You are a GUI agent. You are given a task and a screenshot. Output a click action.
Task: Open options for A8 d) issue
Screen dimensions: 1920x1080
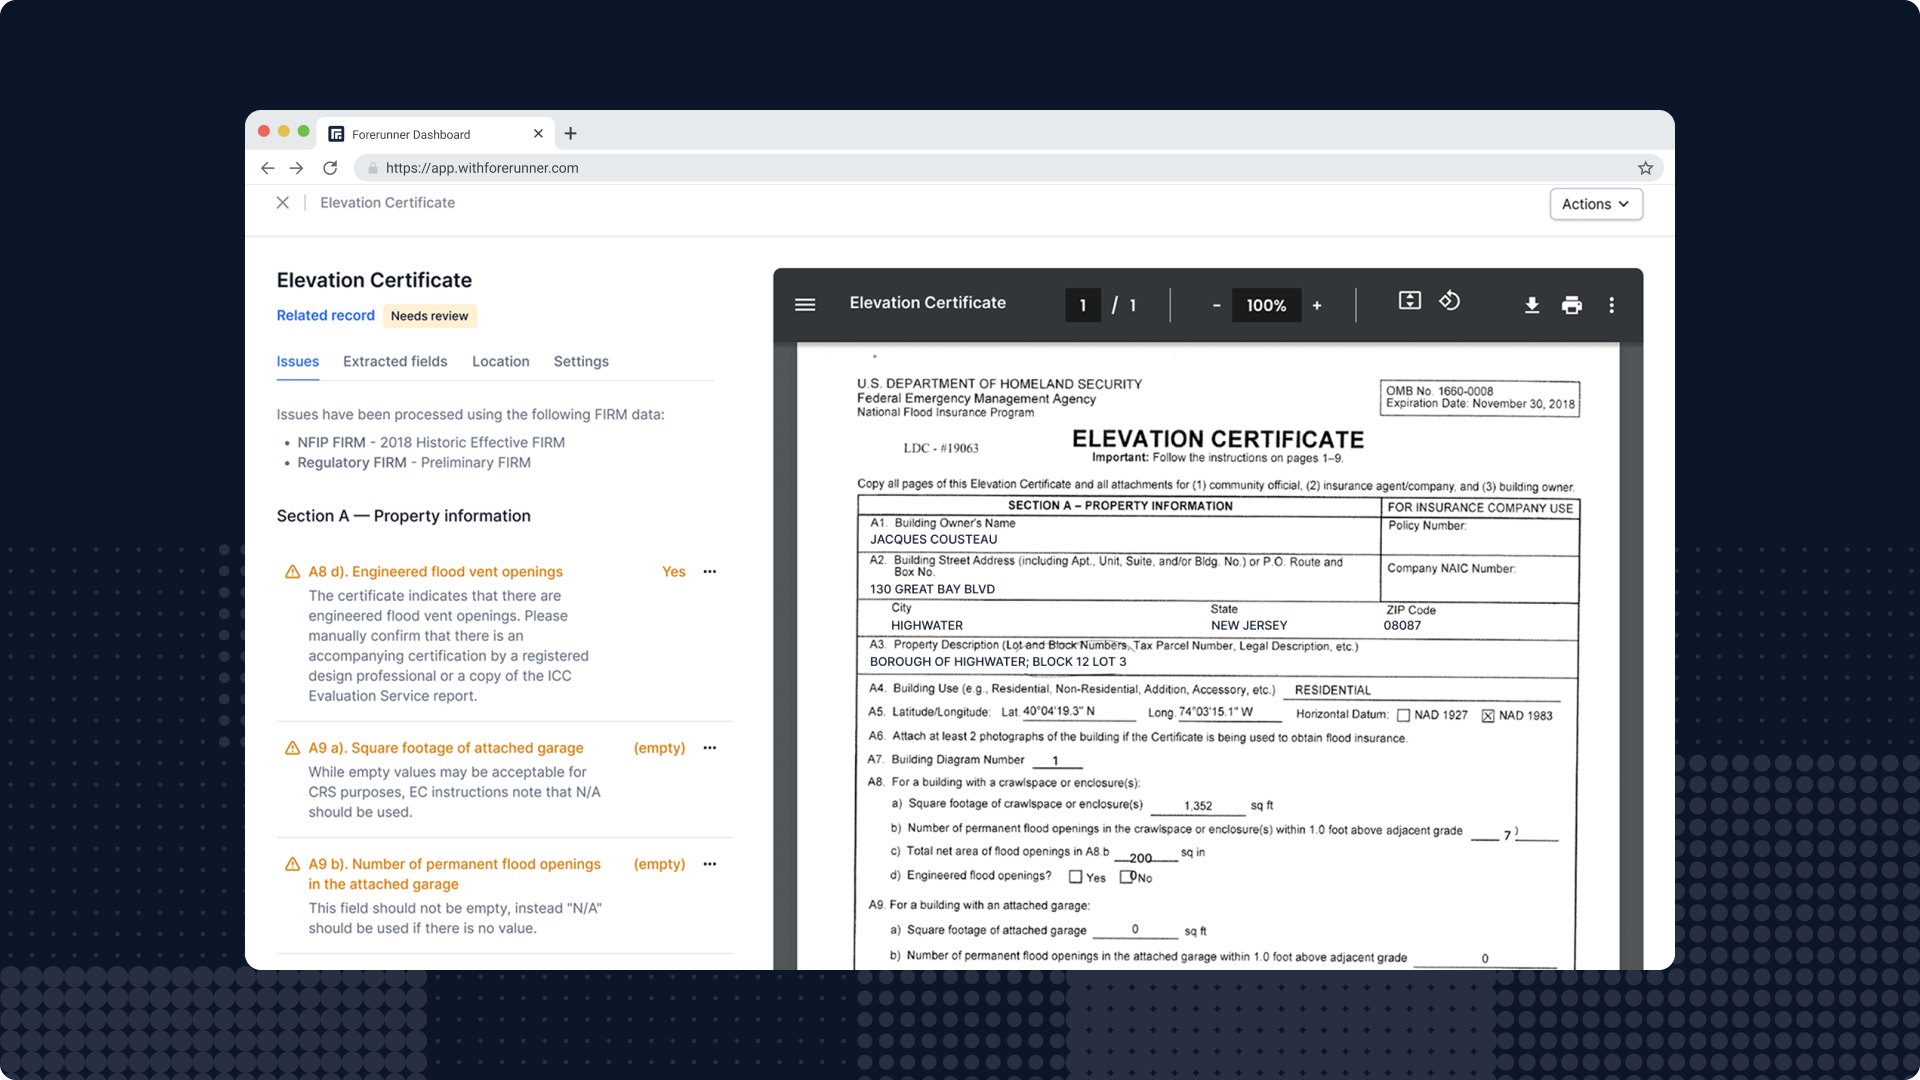(710, 572)
